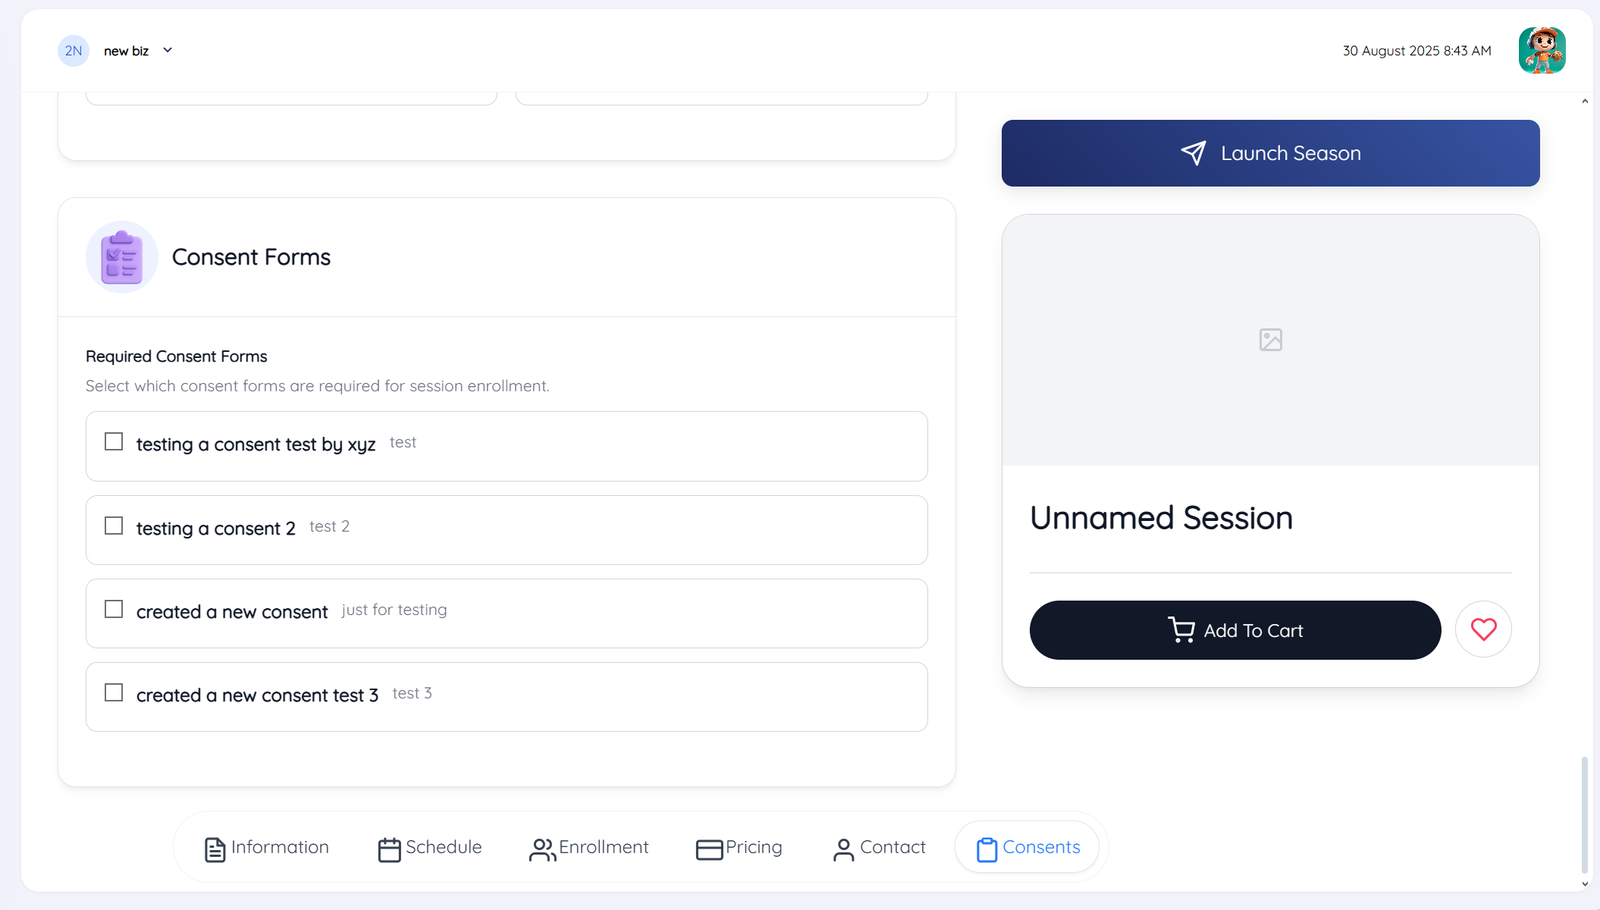
Task: Click the heart favorite icon
Action: pyautogui.click(x=1483, y=629)
